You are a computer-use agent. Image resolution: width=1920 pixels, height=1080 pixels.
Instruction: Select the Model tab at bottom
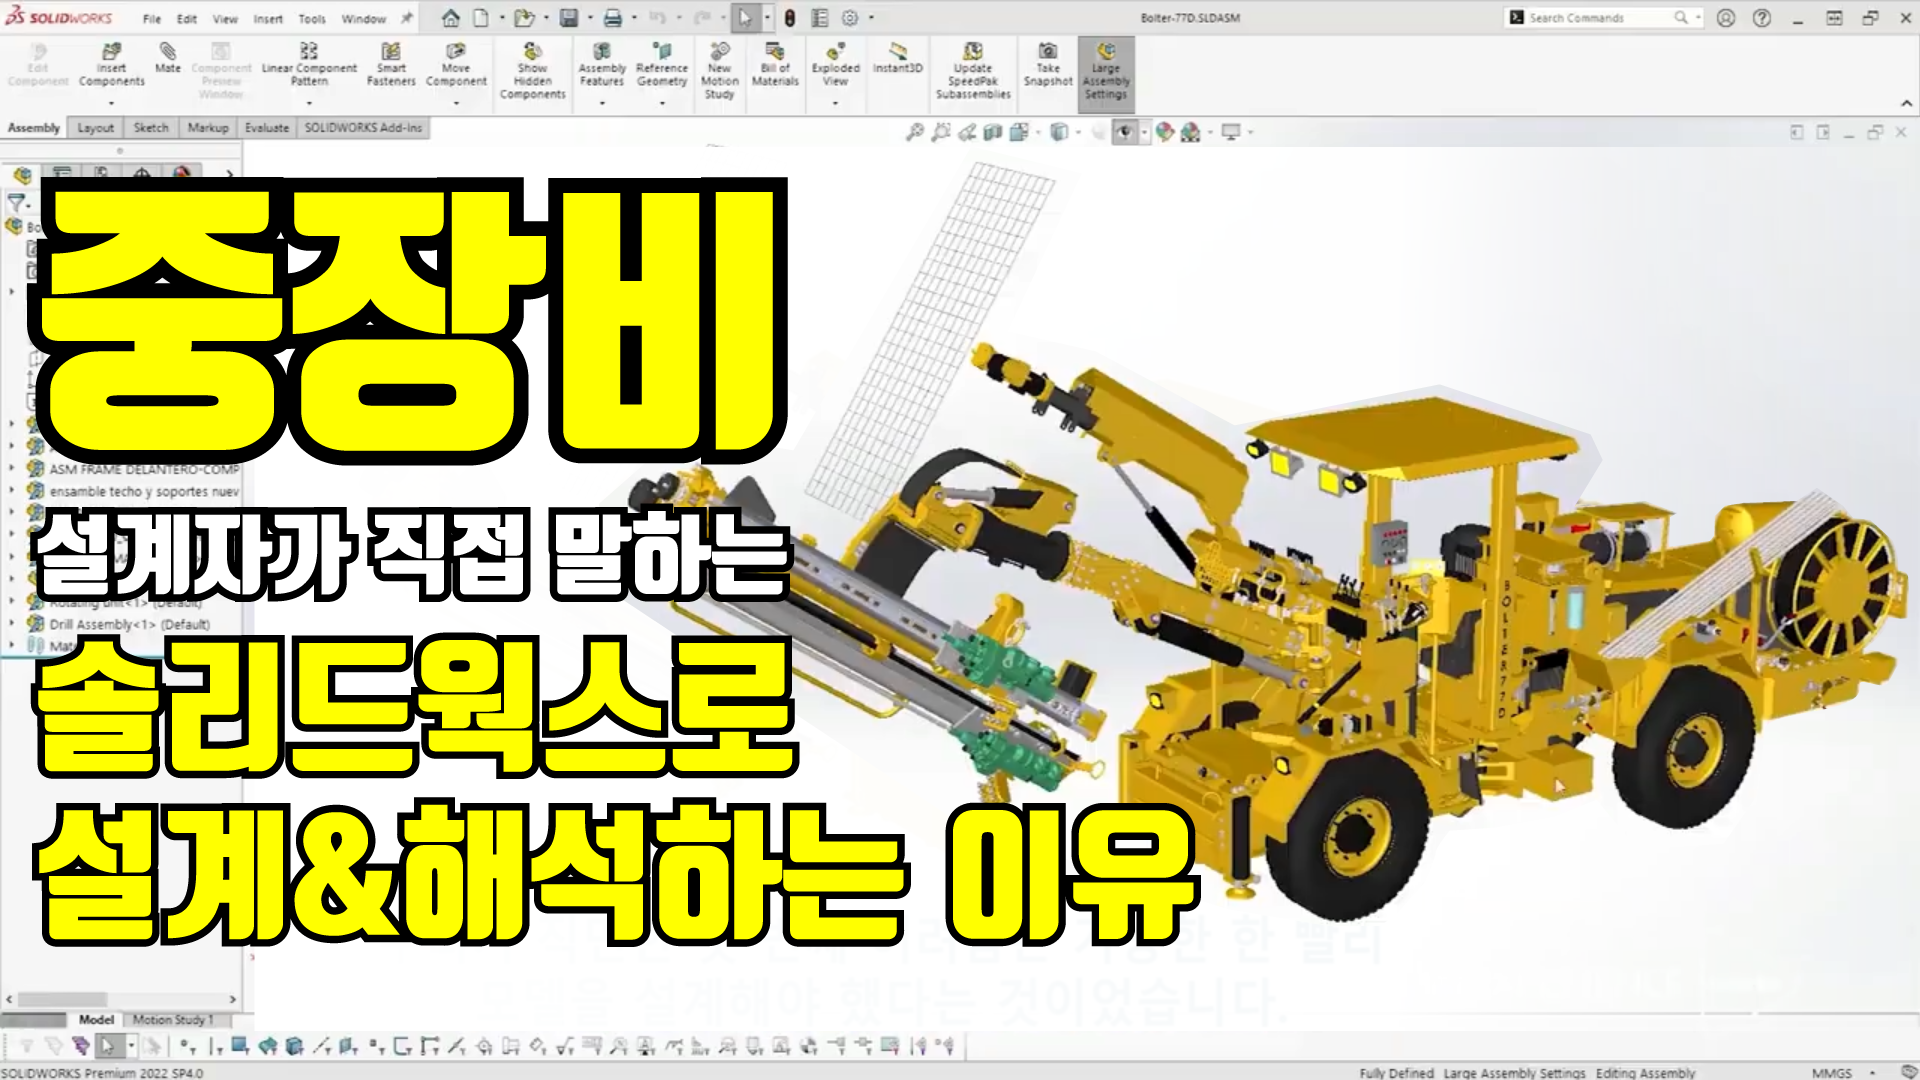click(96, 1019)
